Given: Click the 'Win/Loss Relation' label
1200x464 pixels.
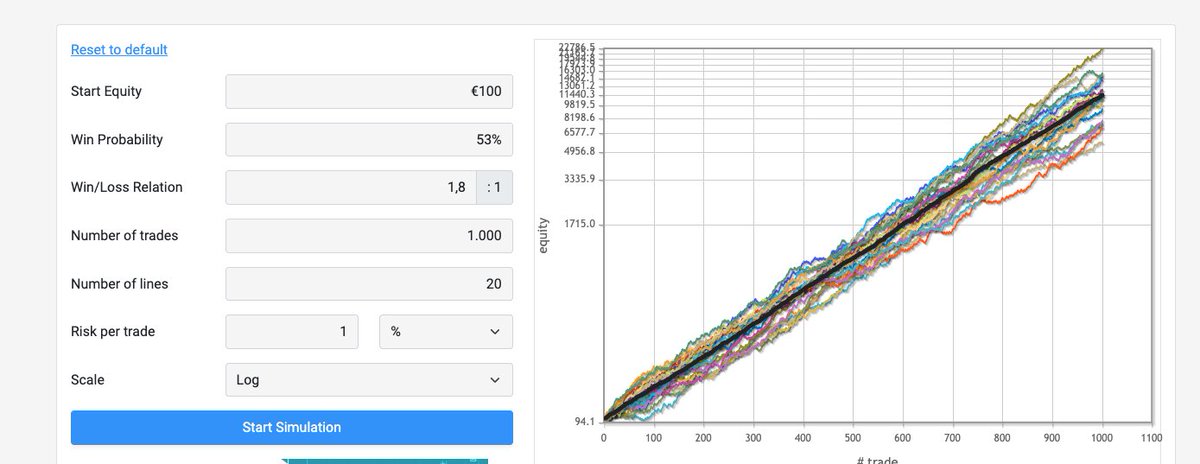Looking at the screenshot, I should pos(127,187).
